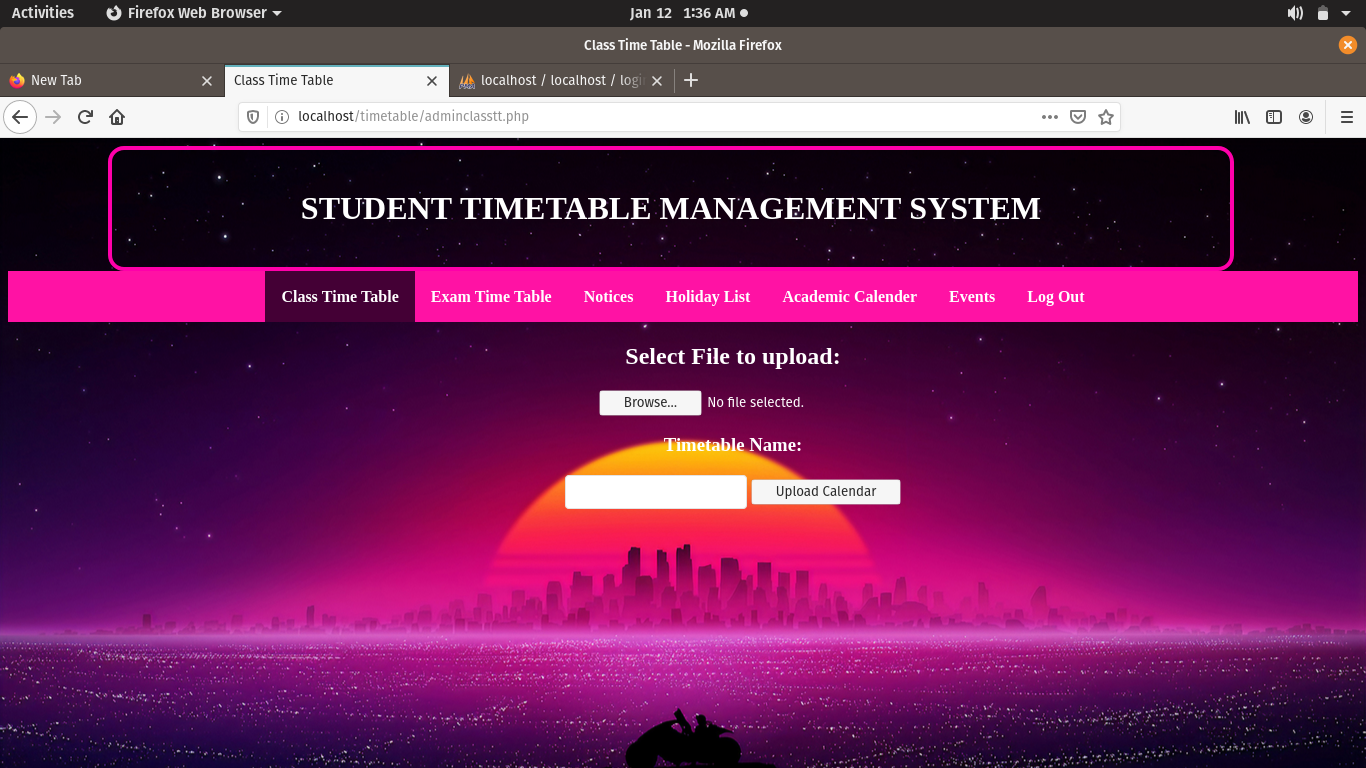Expand the system menu arrow

1348,13
